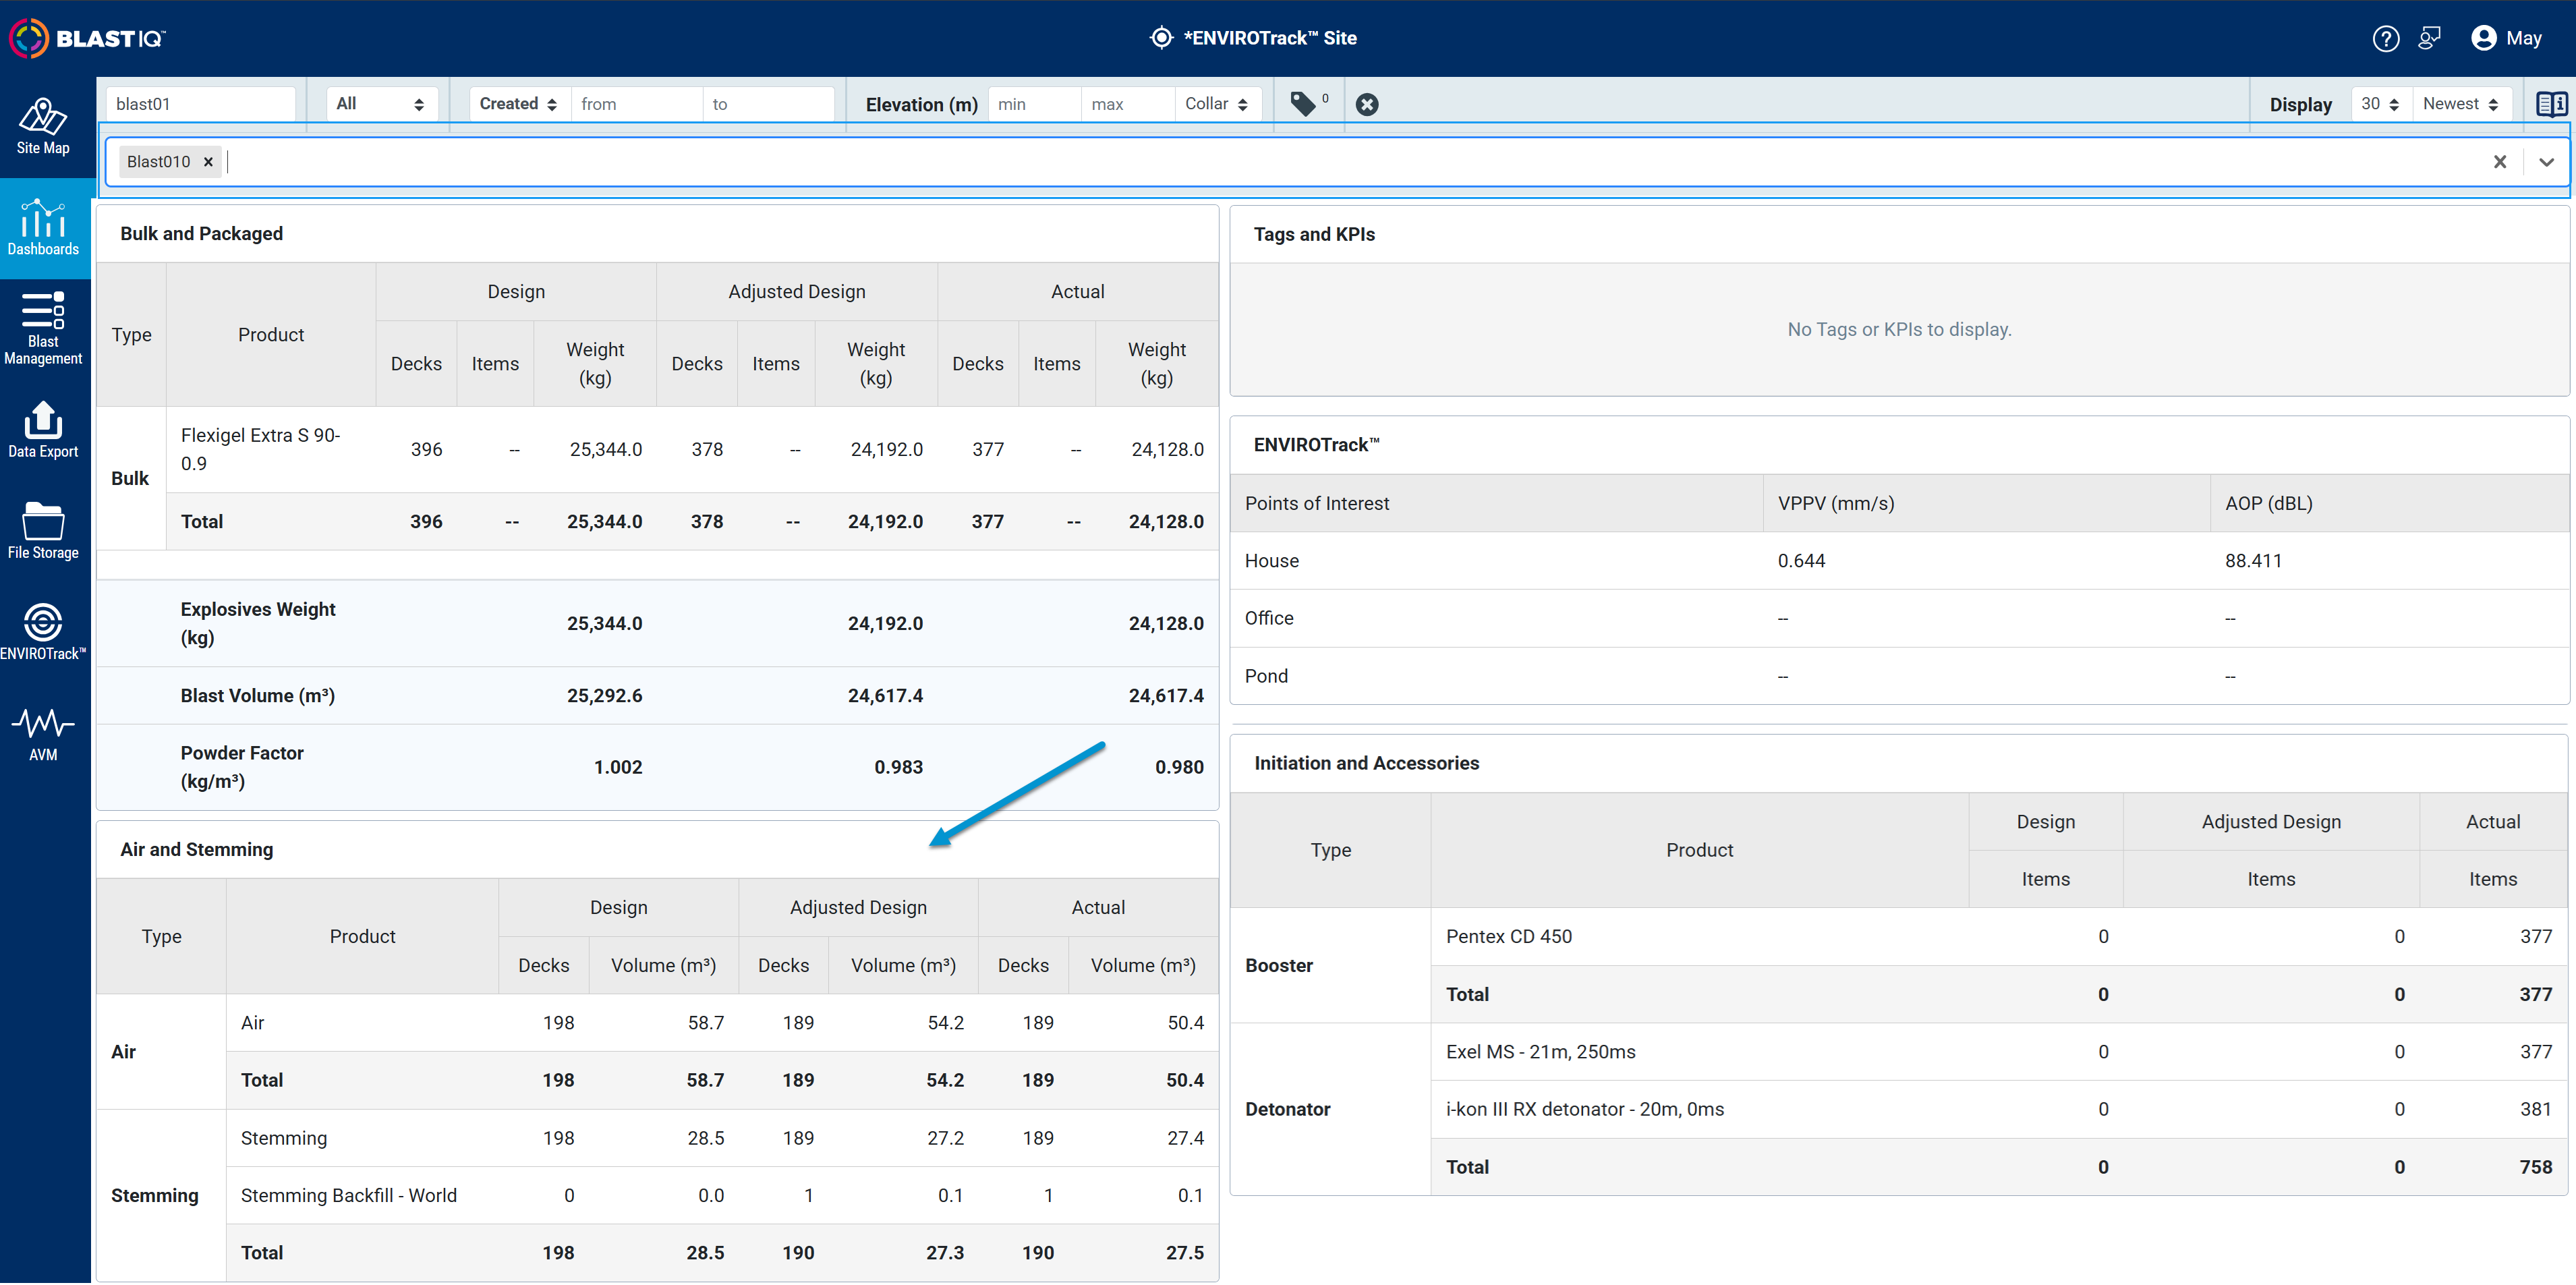Image resolution: width=2576 pixels, height=1285 pixels.
Task: Clear all filters with the circled X
Action: pyautogui.click(x=1367, y=104)
